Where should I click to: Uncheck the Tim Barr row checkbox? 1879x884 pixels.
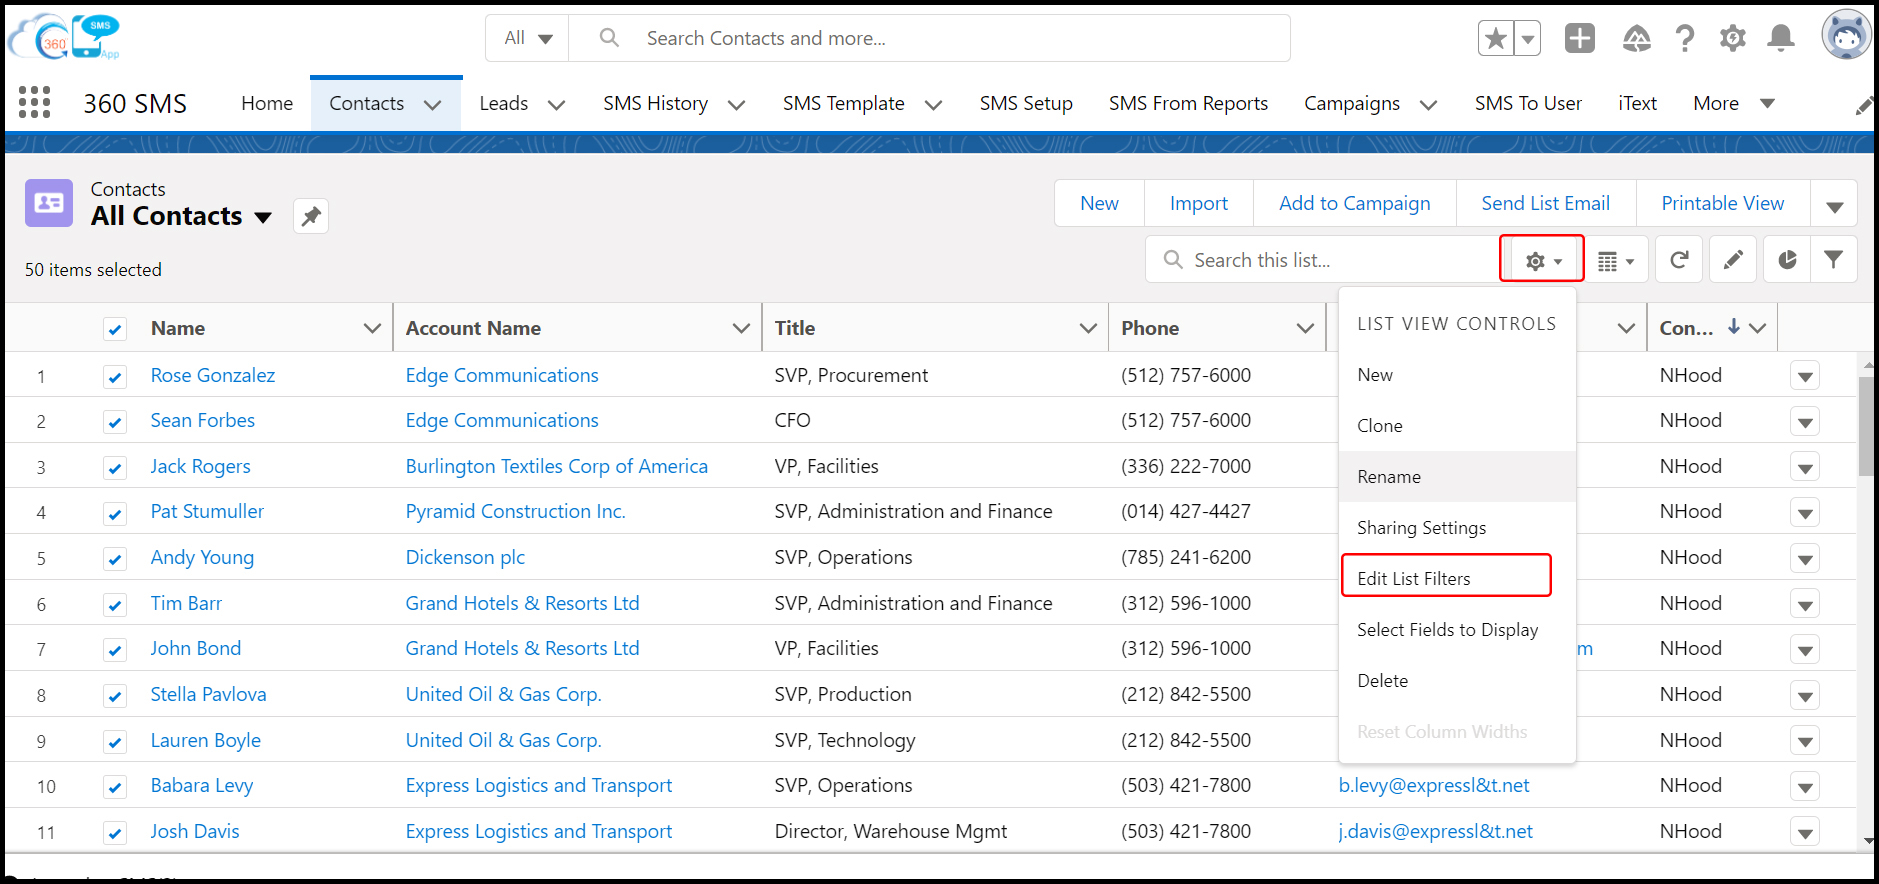(x=115, y=605)
